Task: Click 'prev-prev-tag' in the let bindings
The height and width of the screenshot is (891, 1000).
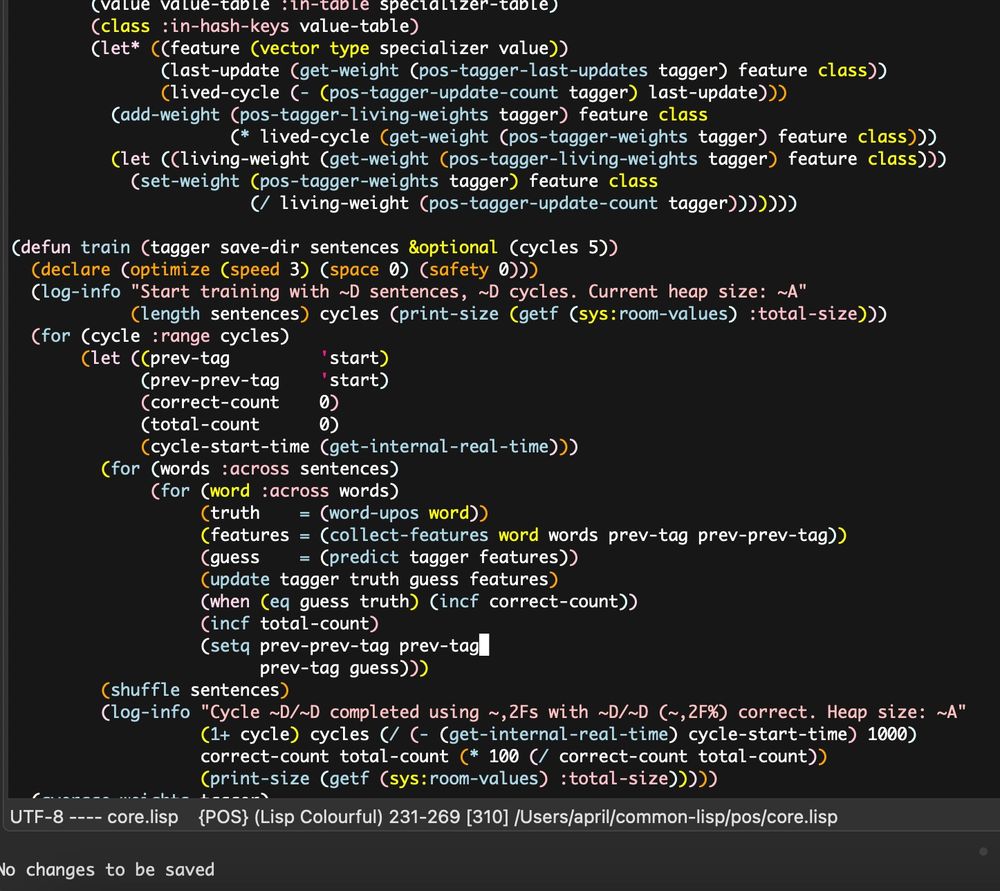Action: (215, 380)
